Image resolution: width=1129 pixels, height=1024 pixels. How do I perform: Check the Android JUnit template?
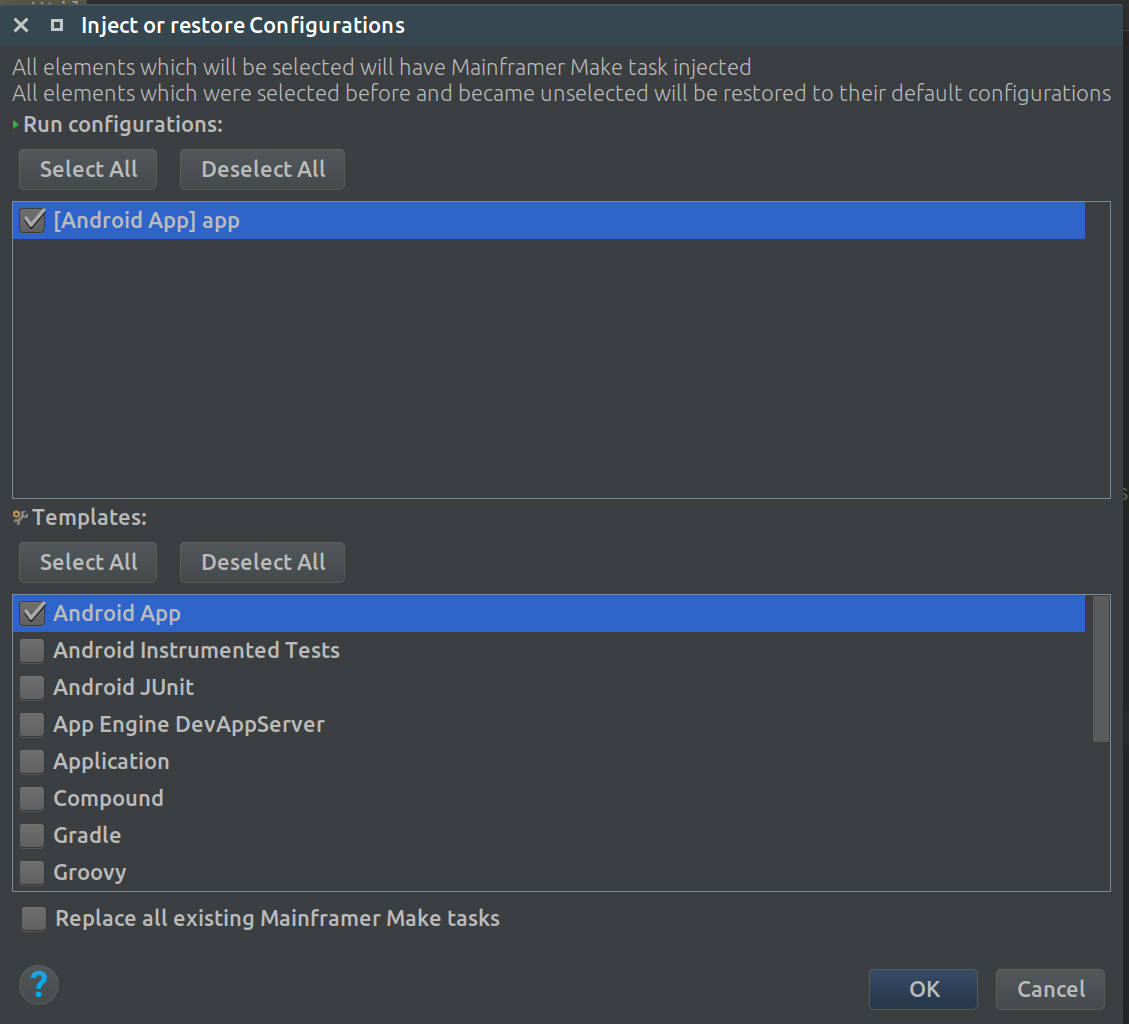click(x=33, y=687)
